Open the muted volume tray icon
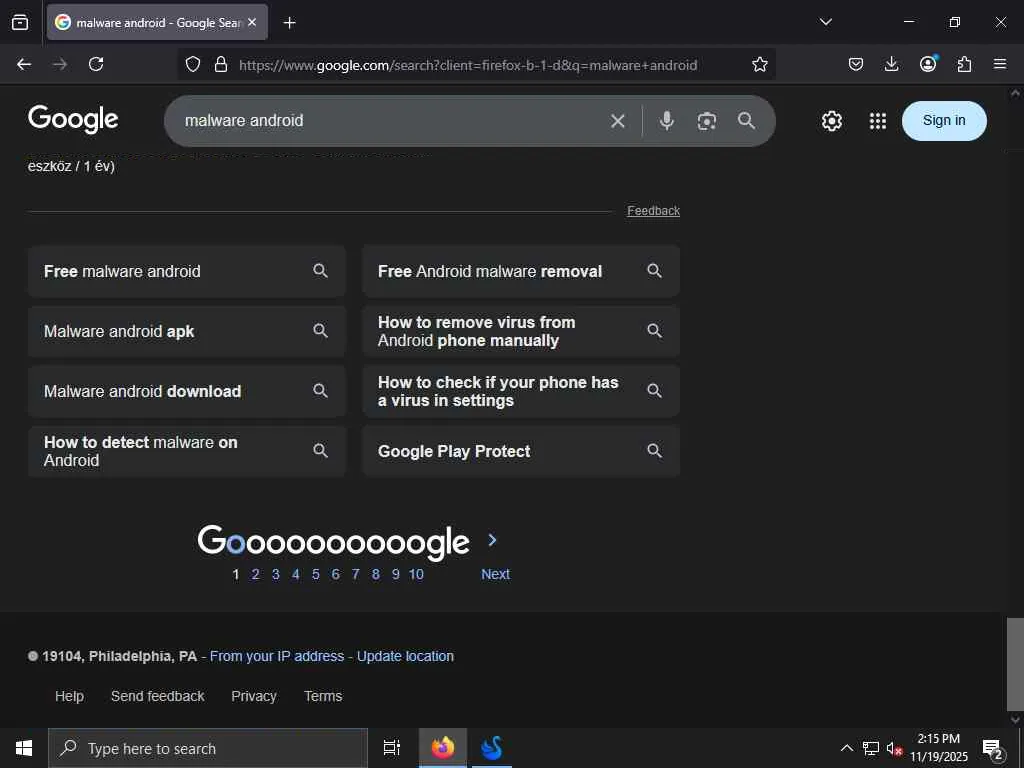Image resolution: width=1024 pixels, height=768 pixels. pos(894,748)
